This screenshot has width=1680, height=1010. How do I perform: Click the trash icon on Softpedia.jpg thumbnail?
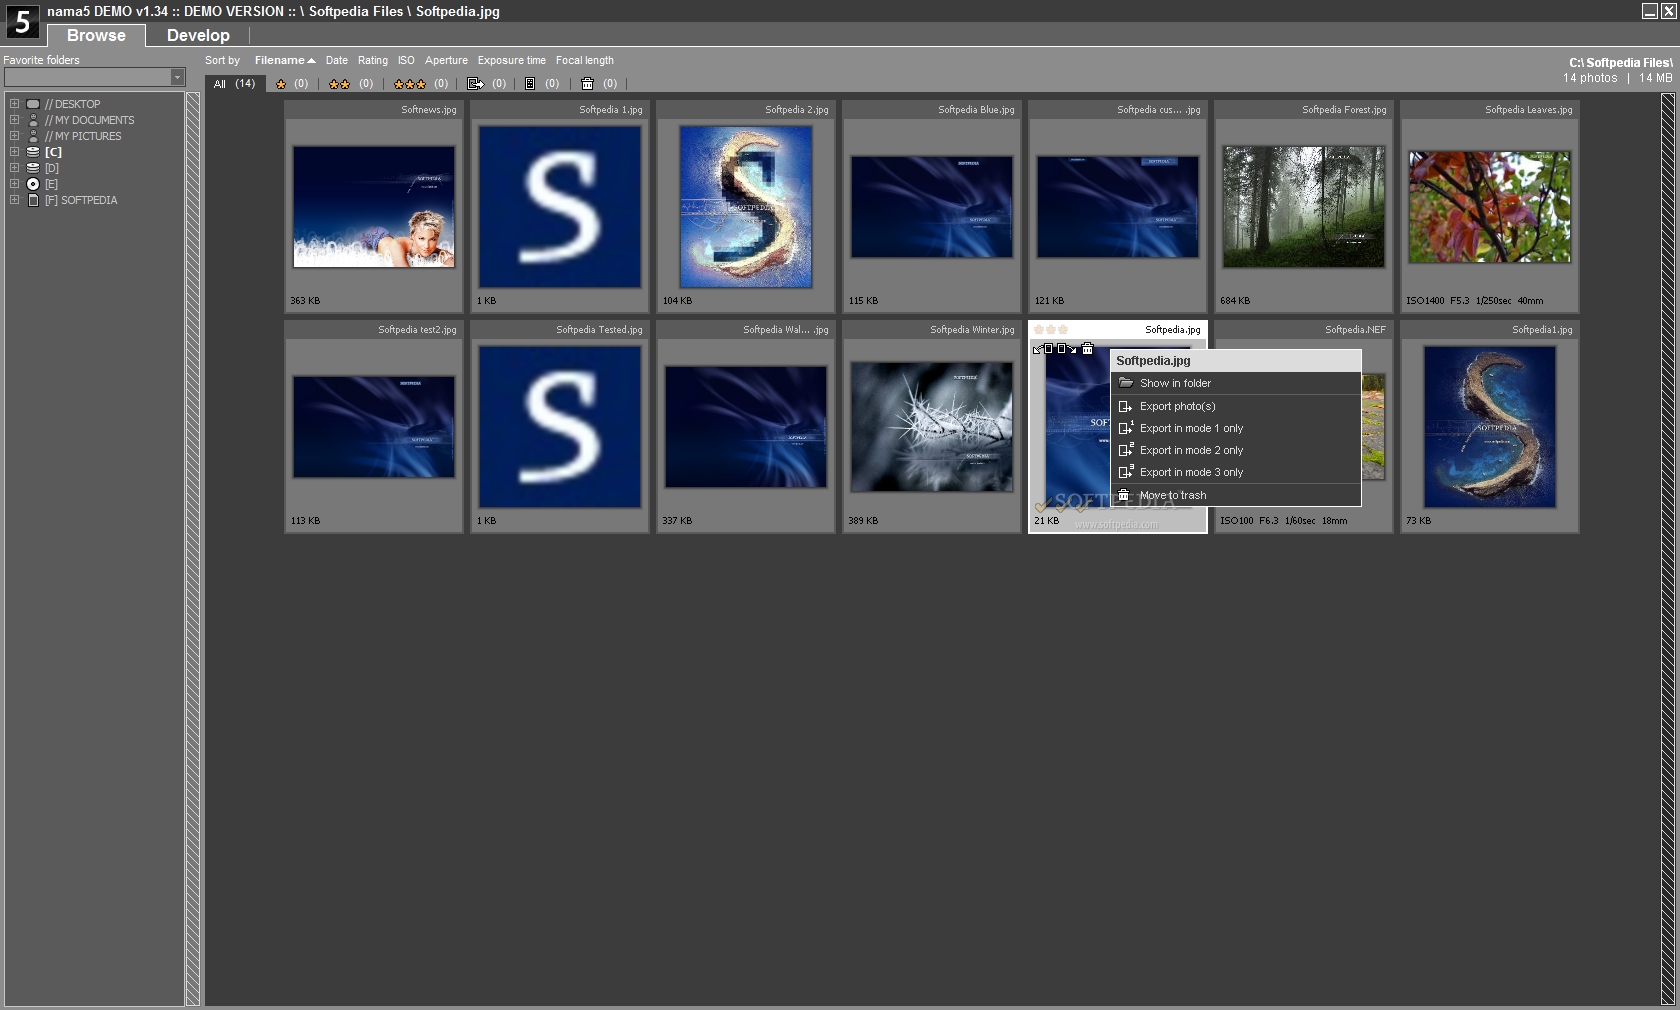(x=1087, y=349)
